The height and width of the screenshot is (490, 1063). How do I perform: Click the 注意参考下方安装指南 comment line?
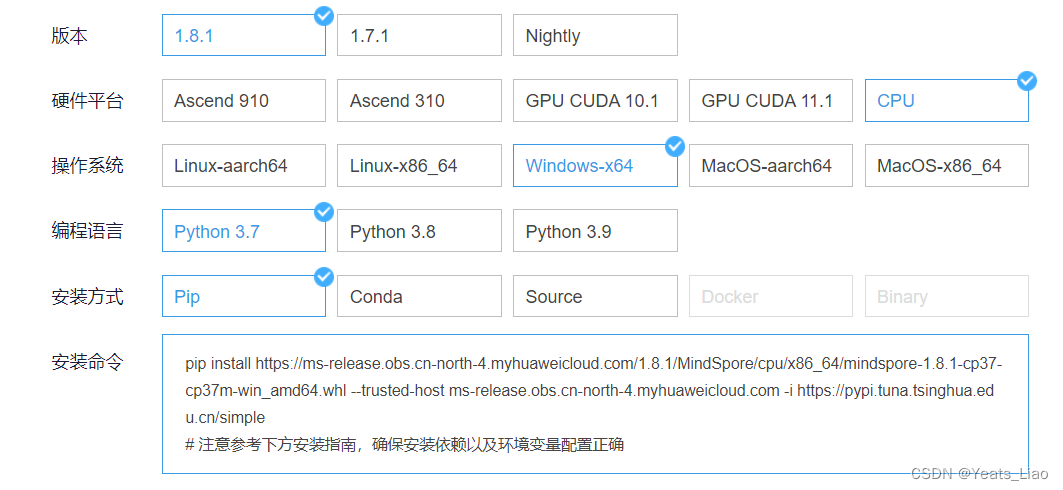coord(405,445)
